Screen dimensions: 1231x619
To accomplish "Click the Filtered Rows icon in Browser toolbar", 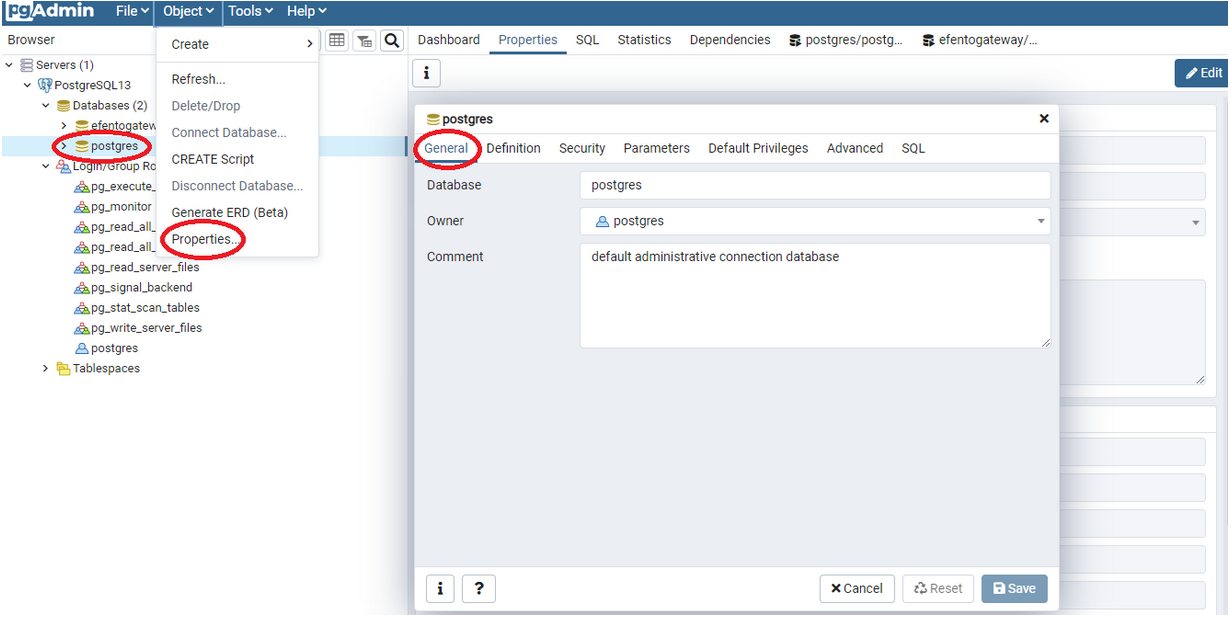I will pos(365,40).
